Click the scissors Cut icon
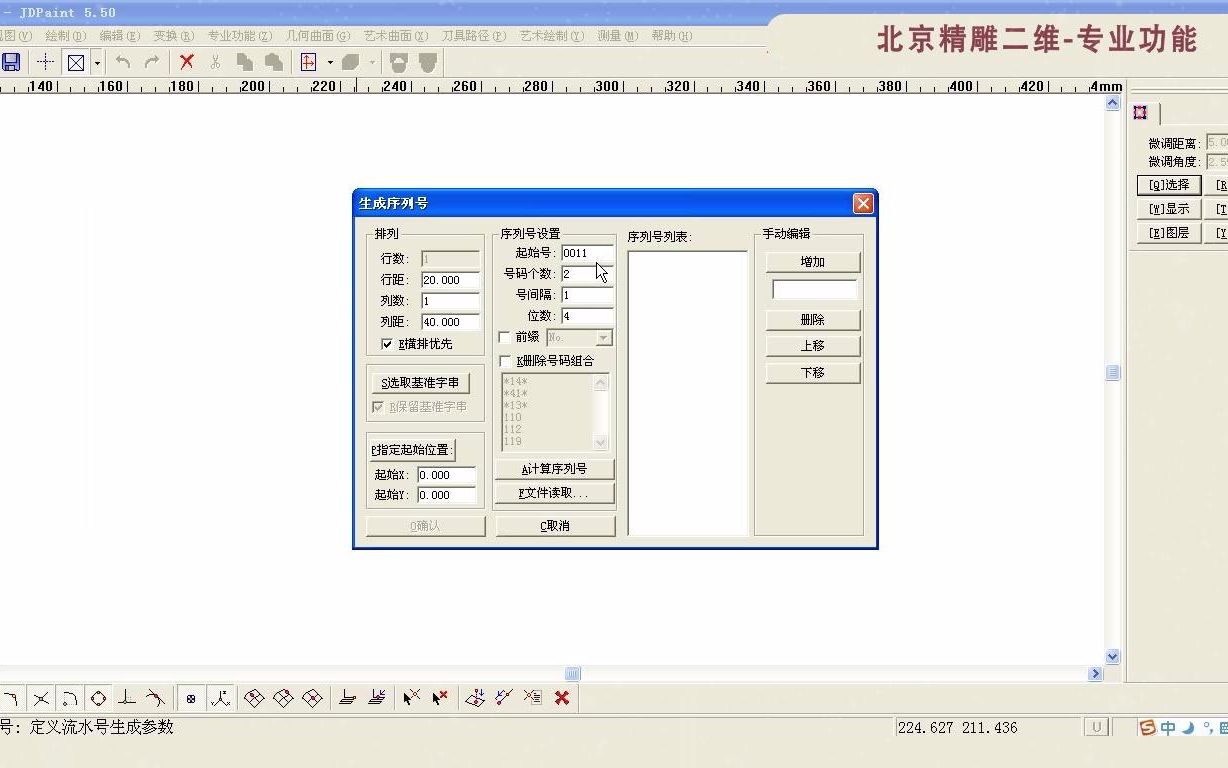The width and height of the screenshot is (1228, 768). 215,62
